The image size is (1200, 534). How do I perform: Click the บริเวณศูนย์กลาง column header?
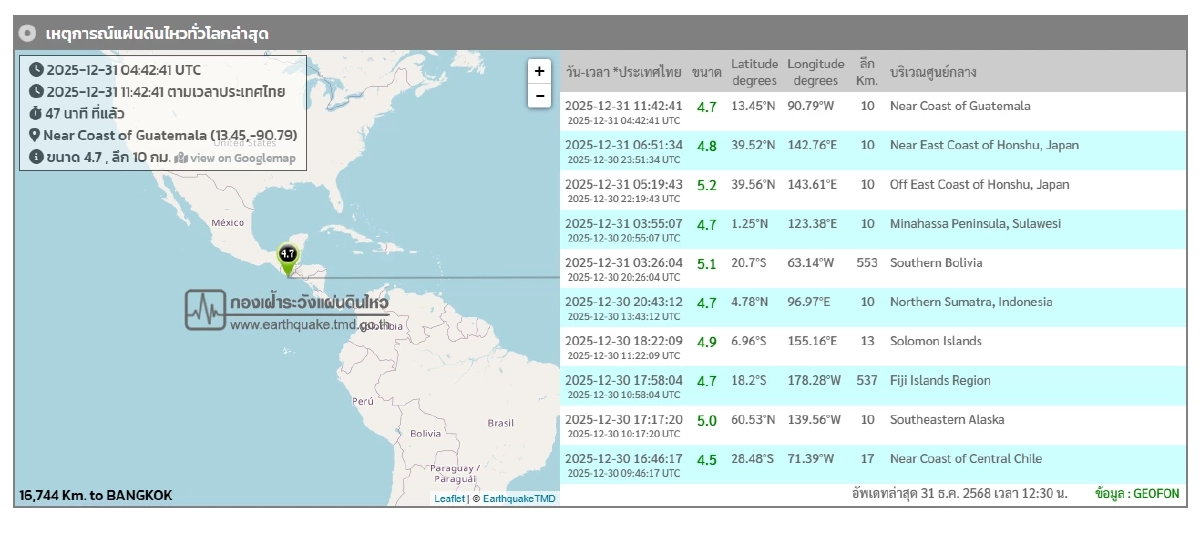tap(933, 72)
